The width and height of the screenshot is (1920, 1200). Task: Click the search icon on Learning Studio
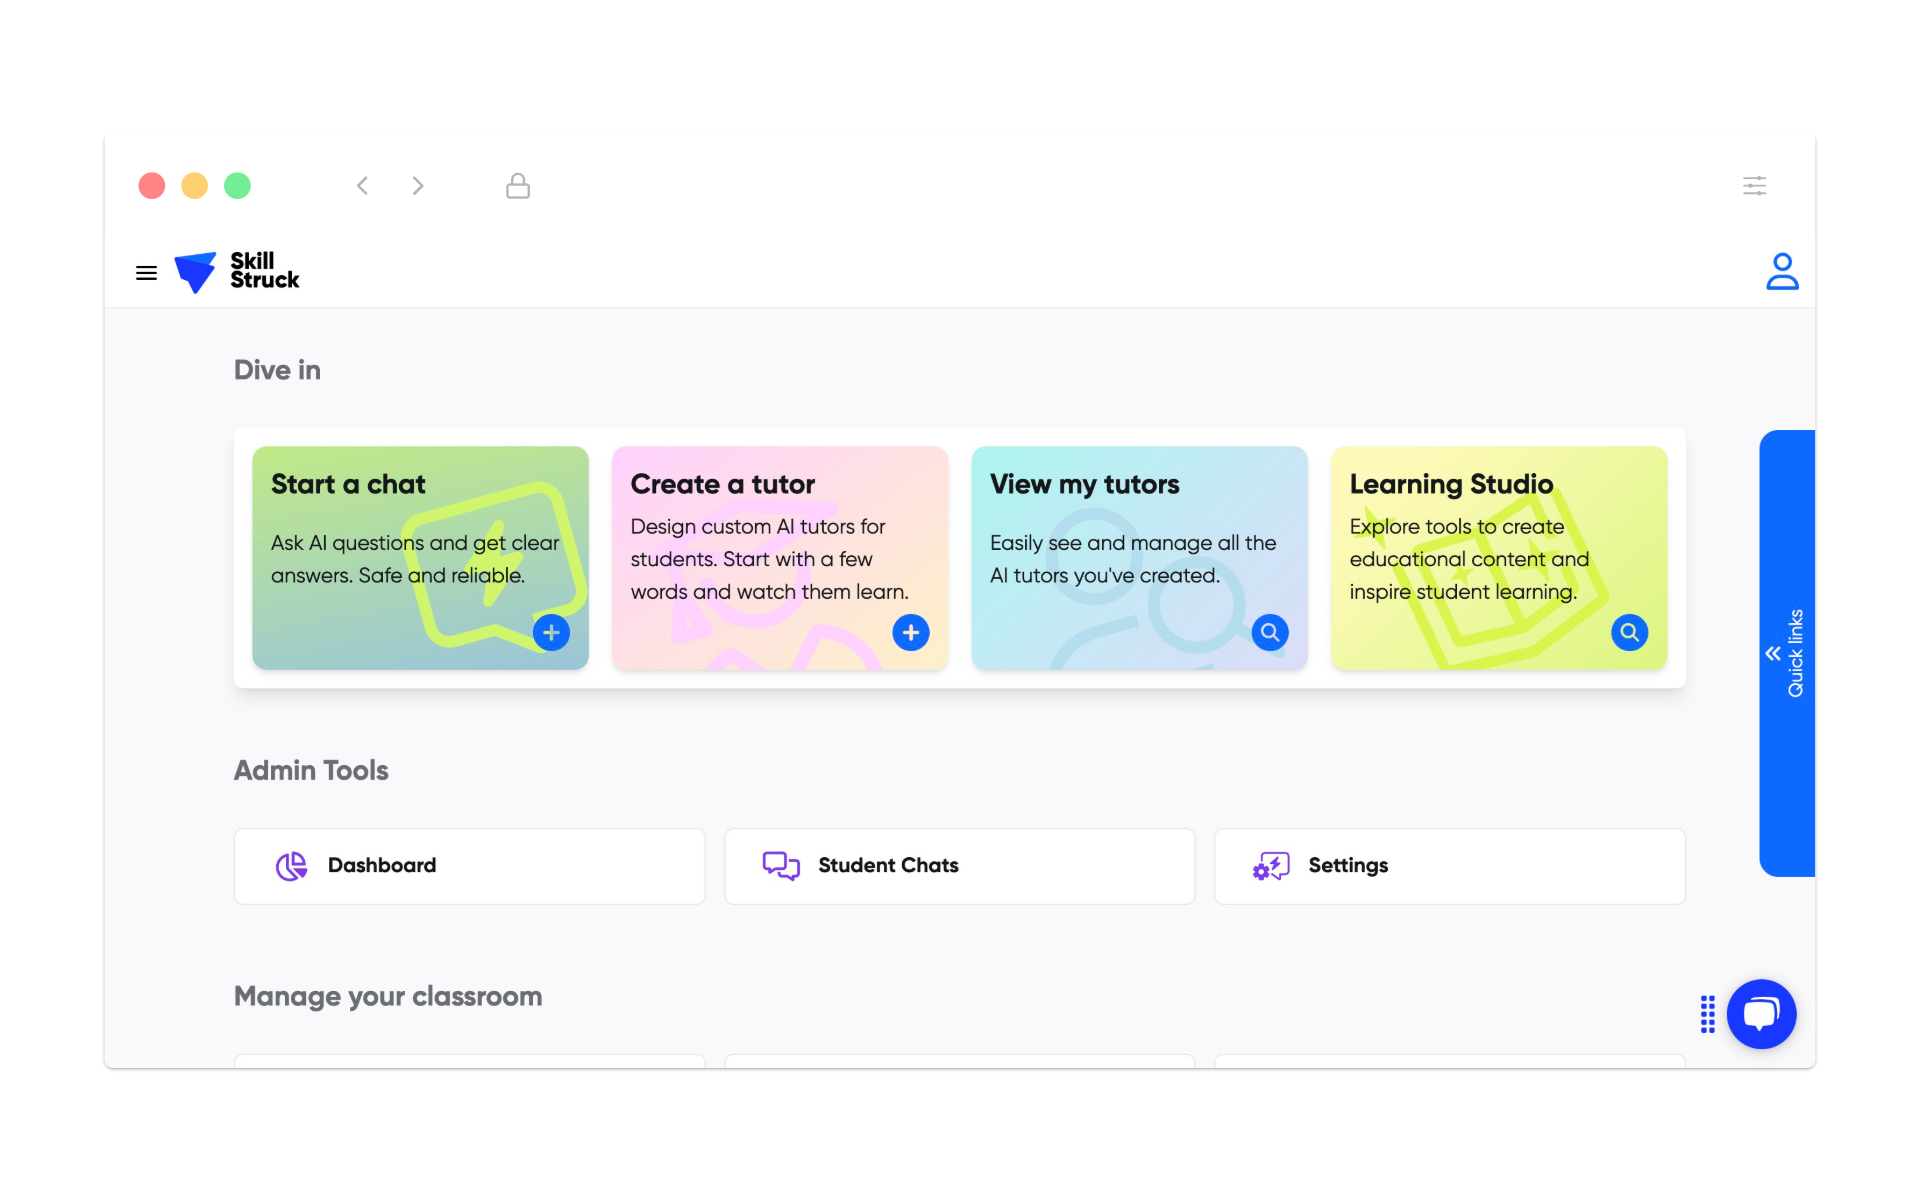tap(1629, 633)
